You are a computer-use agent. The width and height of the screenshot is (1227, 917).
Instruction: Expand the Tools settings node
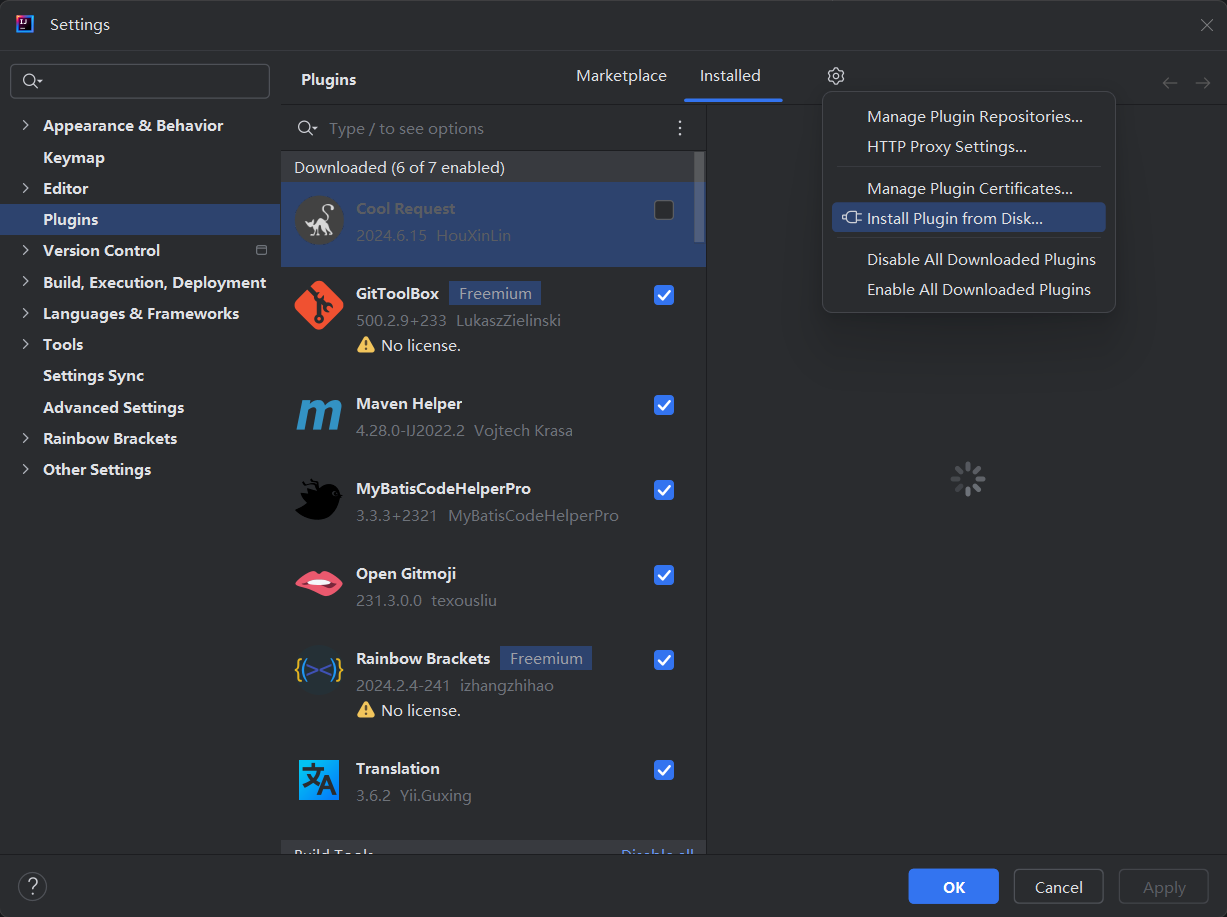[x=26, y=344]
